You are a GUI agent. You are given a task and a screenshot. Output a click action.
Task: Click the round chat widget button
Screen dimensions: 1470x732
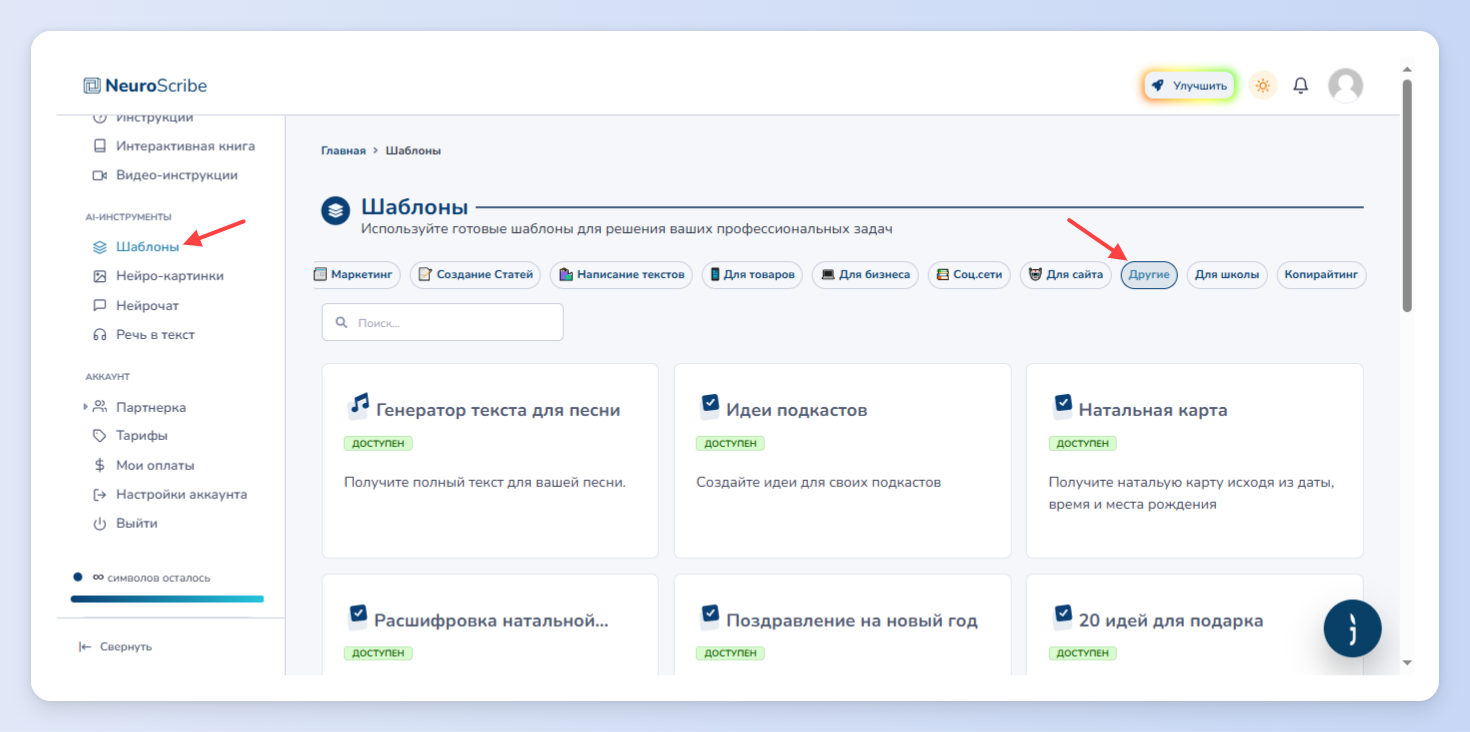click(x=1352, y=629)
